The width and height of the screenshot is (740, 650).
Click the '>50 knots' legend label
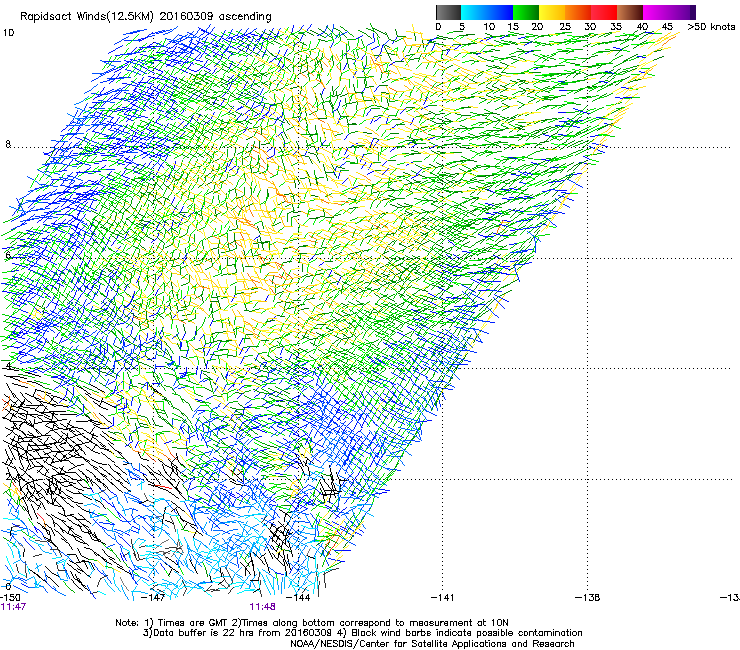point(711,27)
